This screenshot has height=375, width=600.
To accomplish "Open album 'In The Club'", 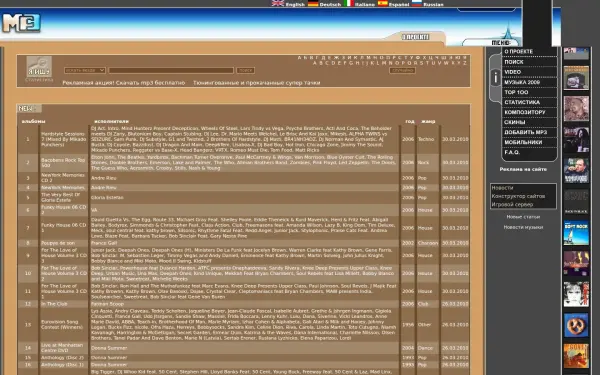I will [54, 304].
